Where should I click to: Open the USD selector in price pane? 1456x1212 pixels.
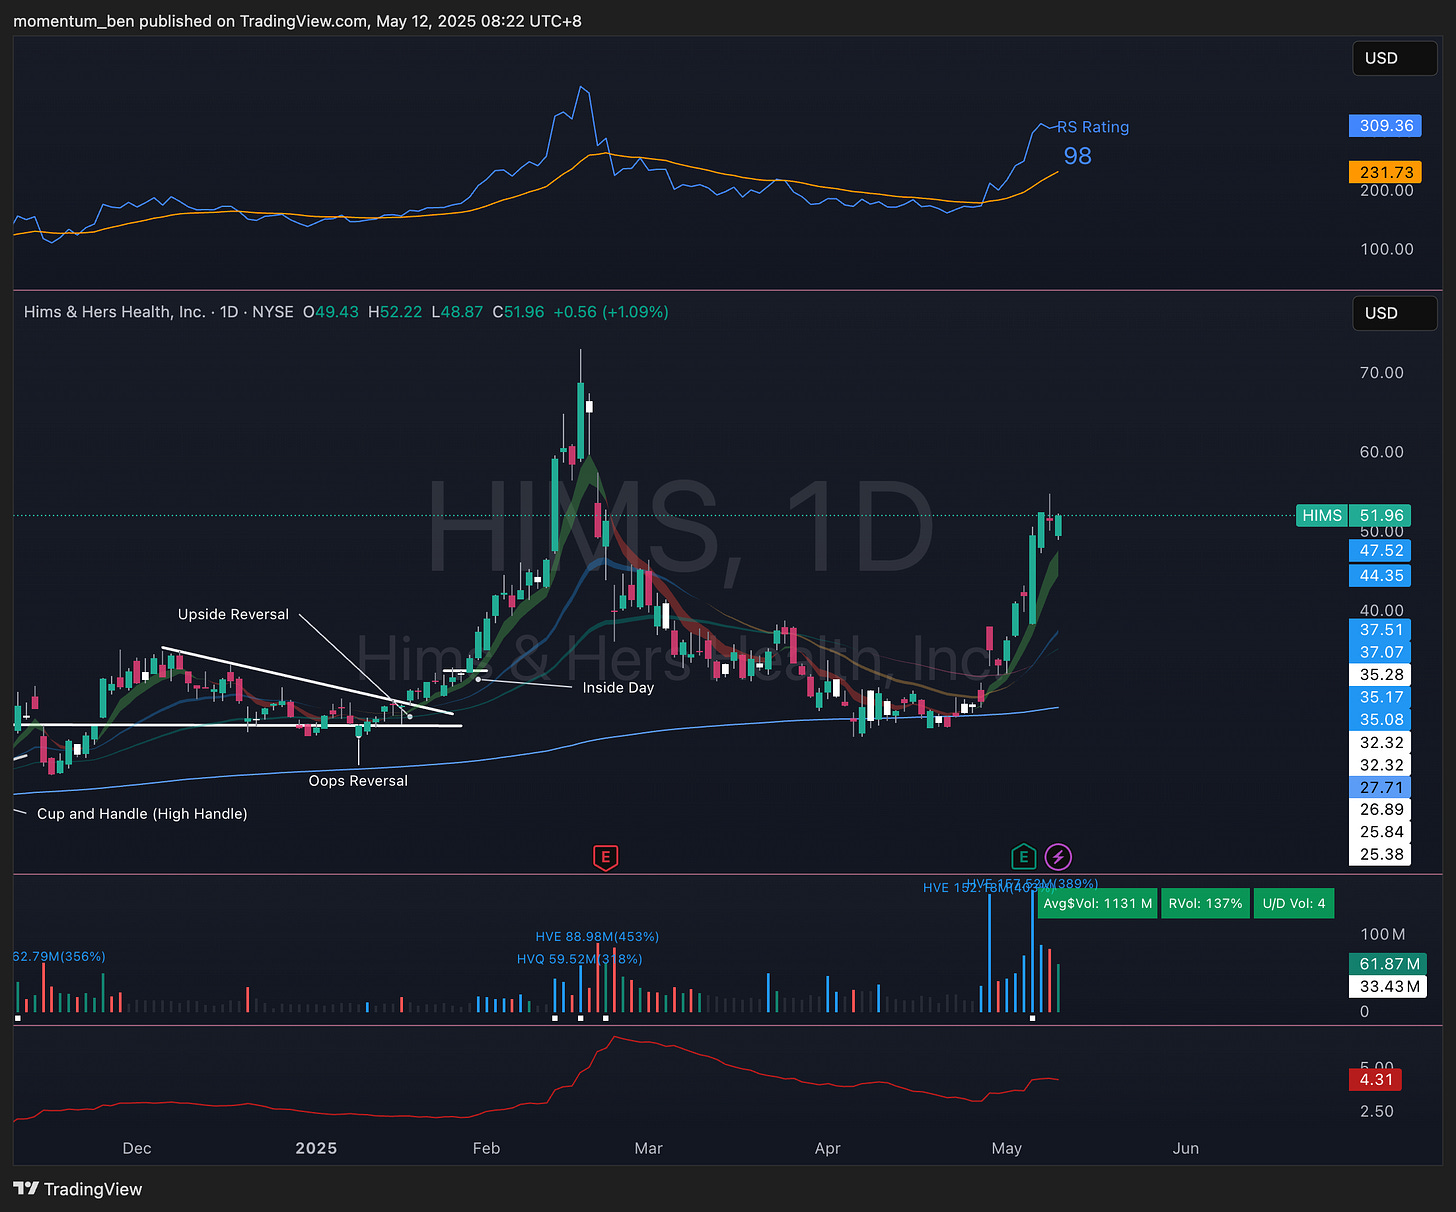point(1394,313)
